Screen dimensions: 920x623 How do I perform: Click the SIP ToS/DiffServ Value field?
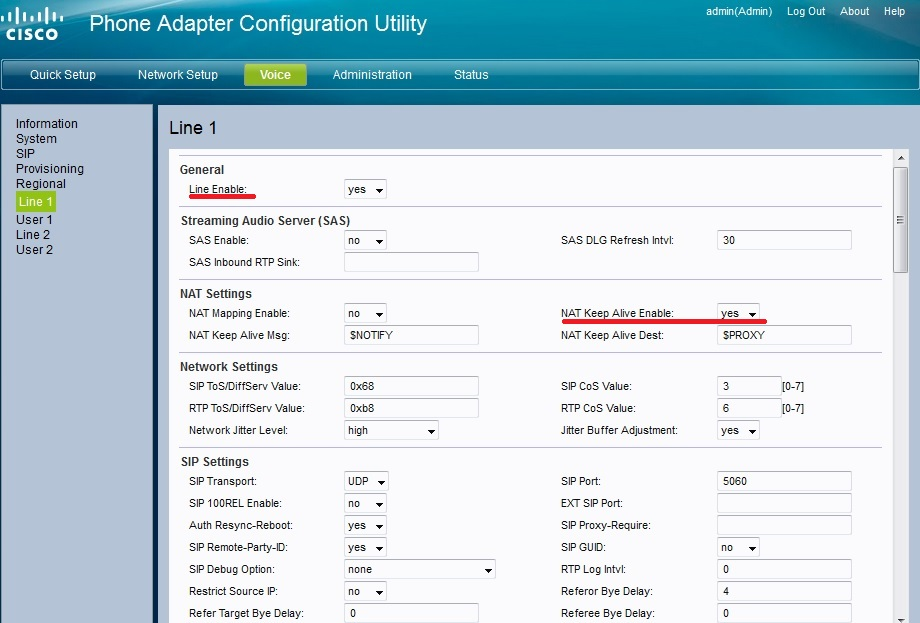(x=411, y=387)
